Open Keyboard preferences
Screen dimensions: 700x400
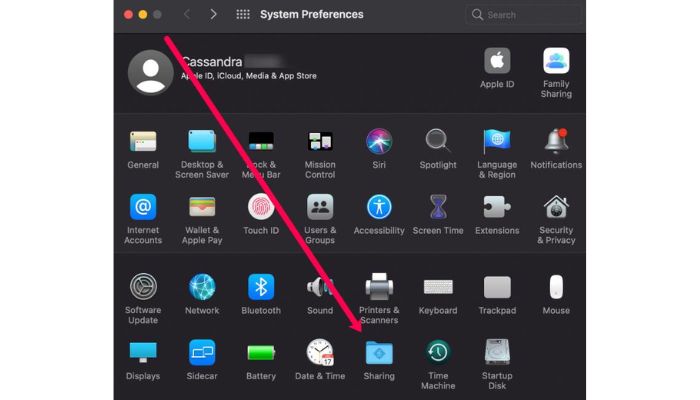[438, 287]
